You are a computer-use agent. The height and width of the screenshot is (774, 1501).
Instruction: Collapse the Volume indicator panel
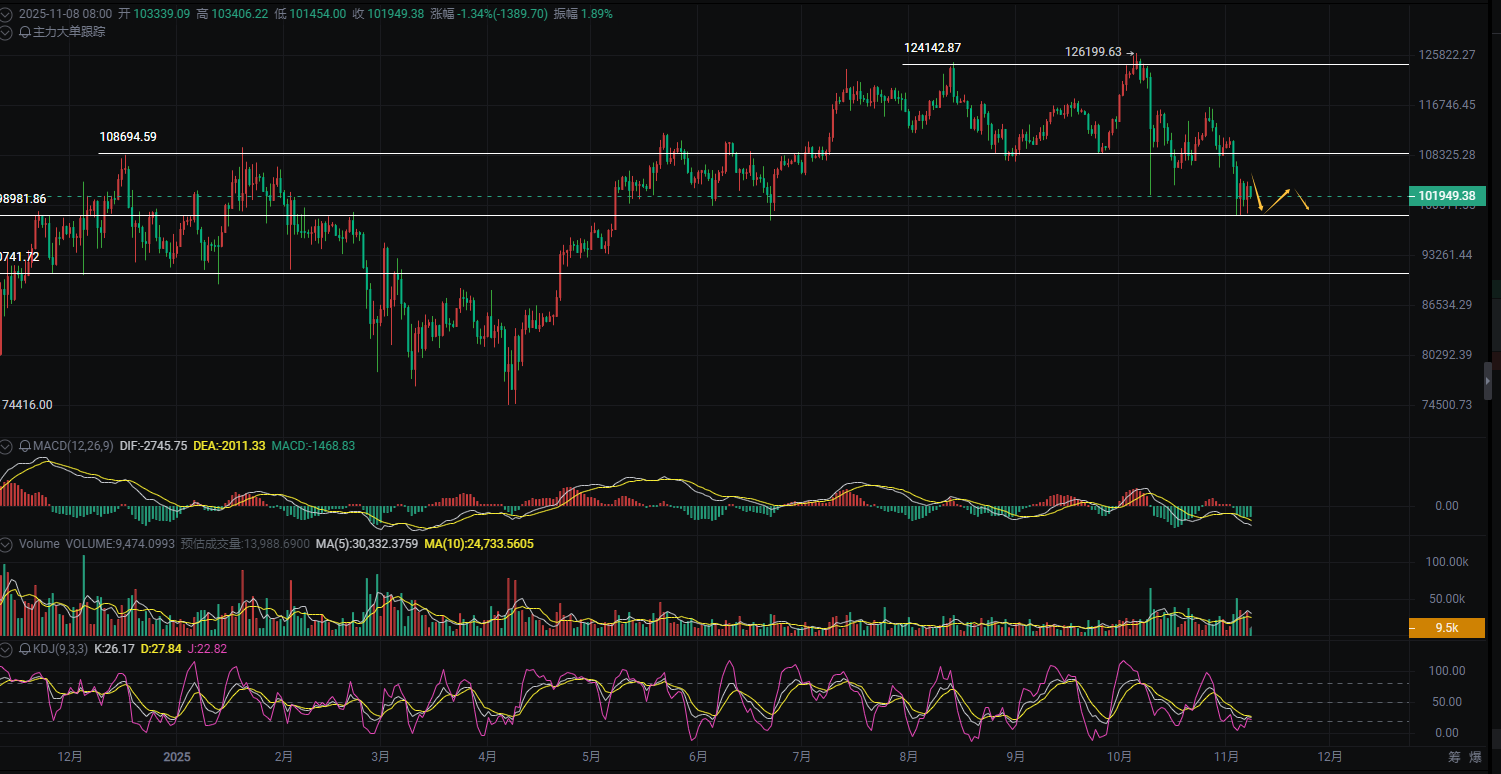(7, 544)
